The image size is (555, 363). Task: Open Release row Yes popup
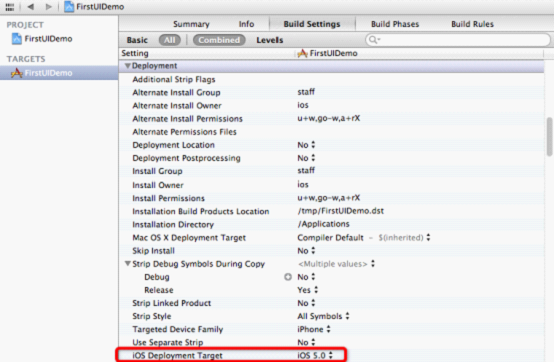(308, 290)
